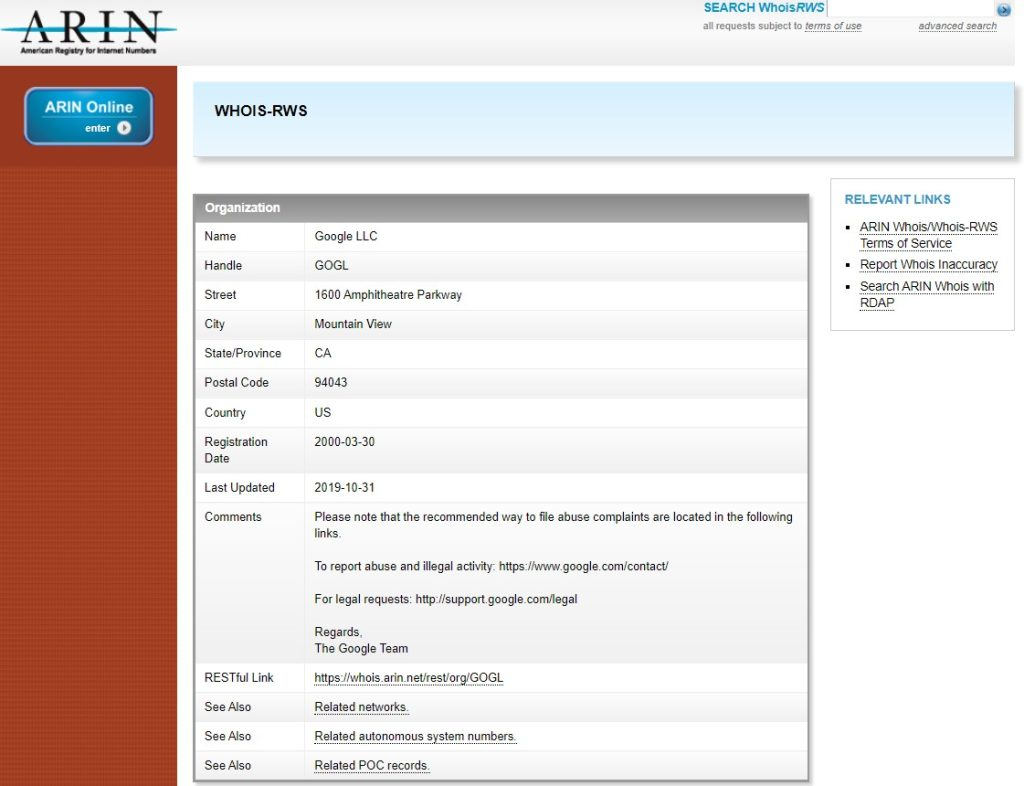Submit the WhoisRWS search arrow button
1024x786 pixels.
1004,9
